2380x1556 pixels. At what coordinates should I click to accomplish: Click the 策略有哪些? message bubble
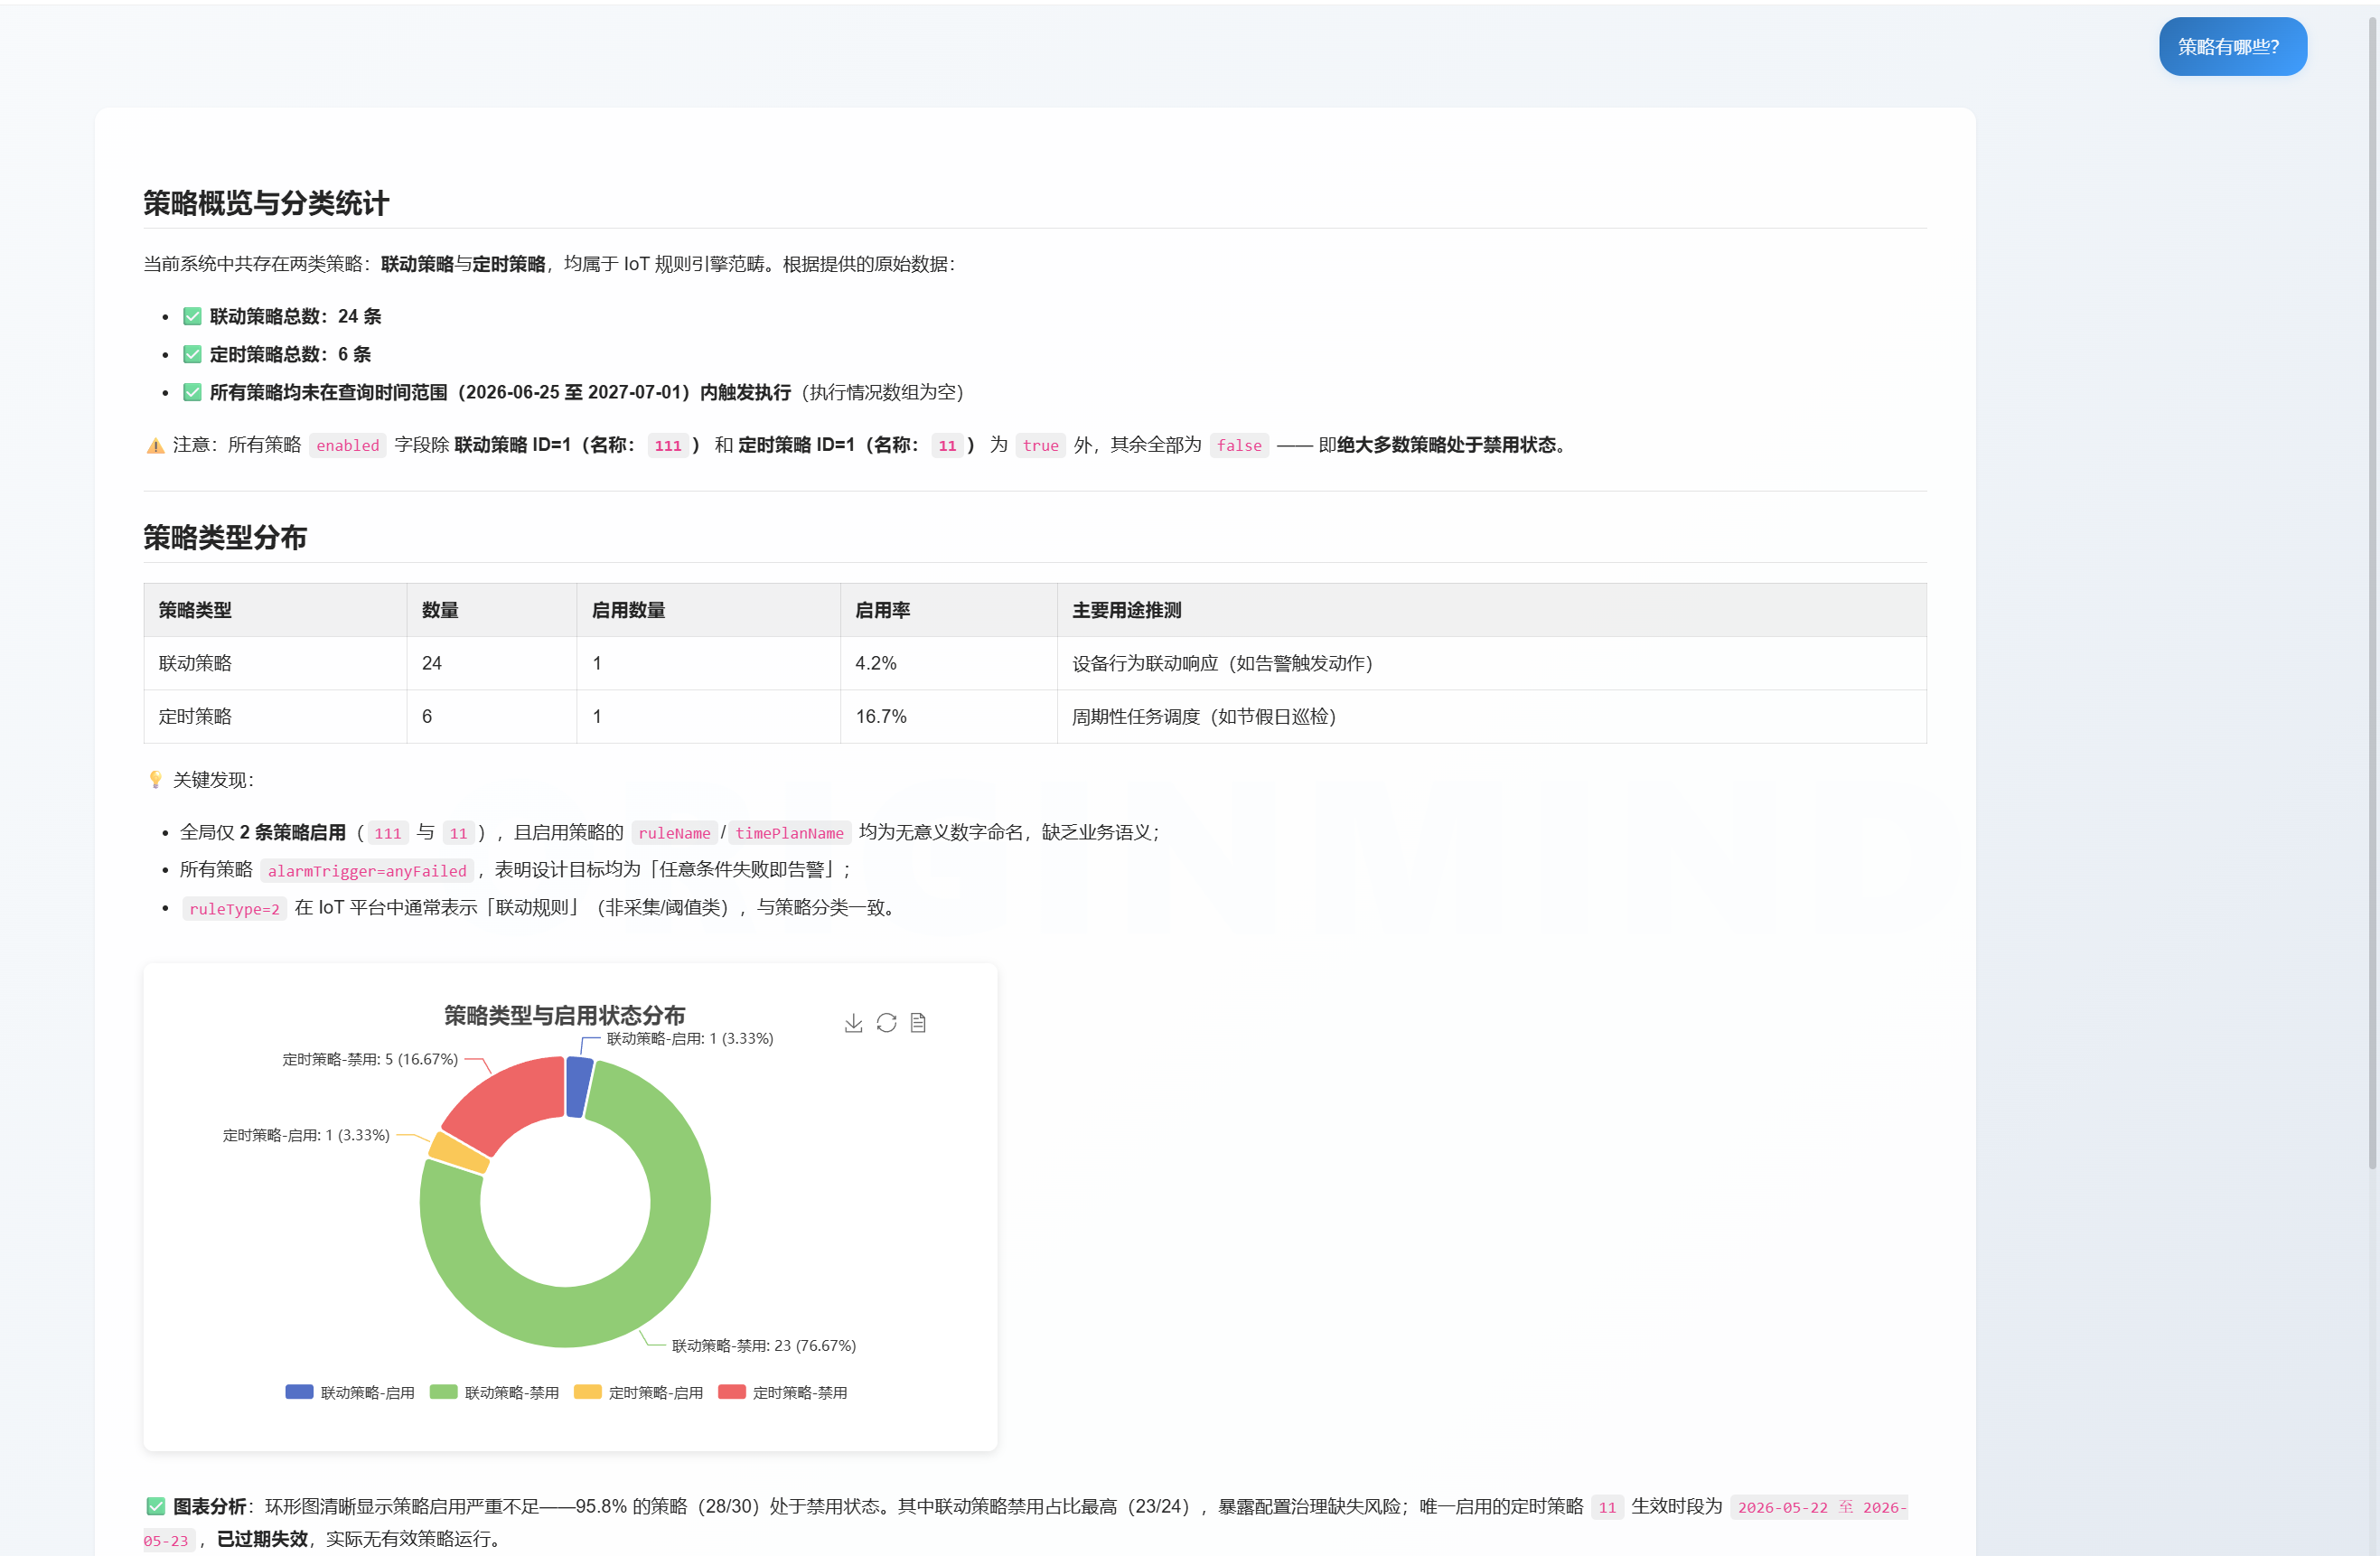point(2232,47)
